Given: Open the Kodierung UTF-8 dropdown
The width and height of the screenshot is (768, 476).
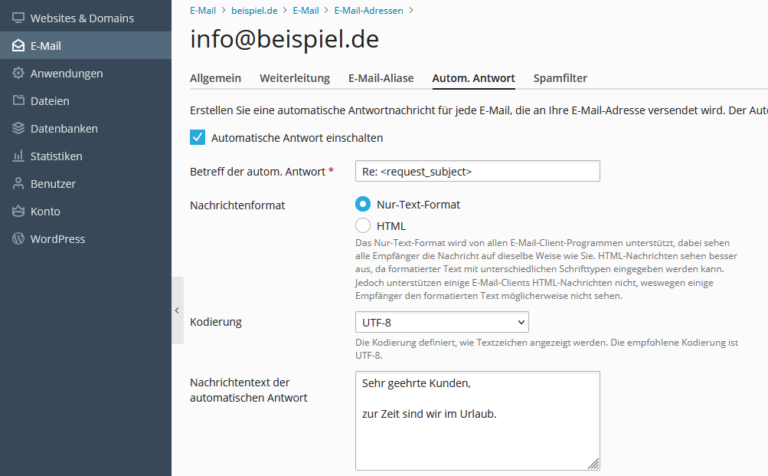Looking at the screenshot, I should click(441, 322).
